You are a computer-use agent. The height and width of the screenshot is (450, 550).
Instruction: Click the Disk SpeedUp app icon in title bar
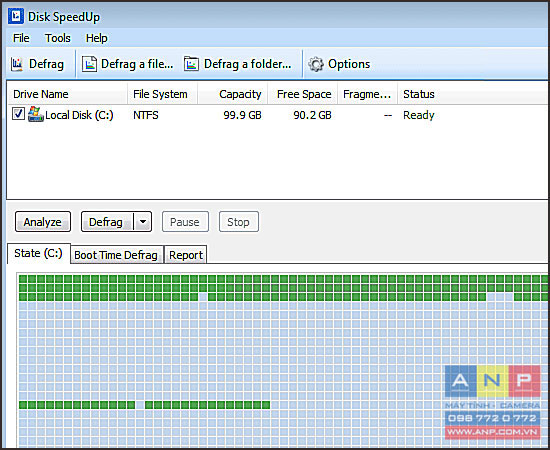coord(16,16)
